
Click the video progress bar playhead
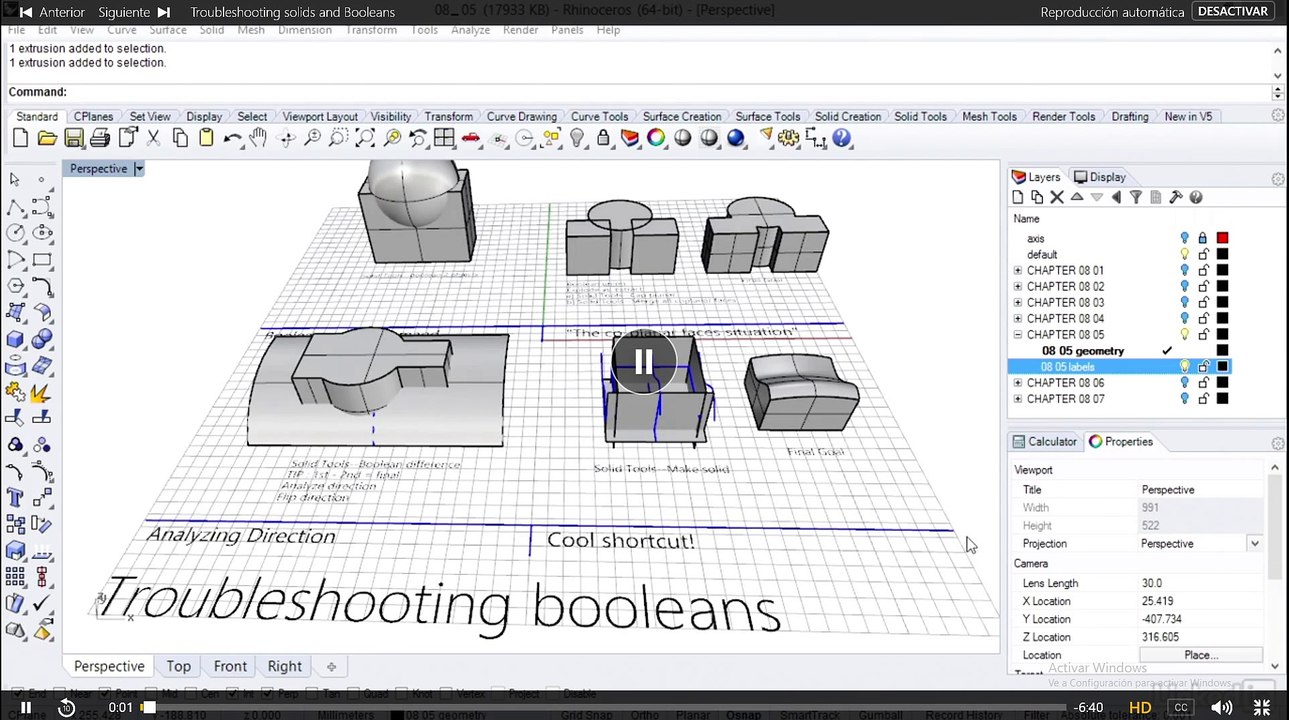tap(148, 707)
